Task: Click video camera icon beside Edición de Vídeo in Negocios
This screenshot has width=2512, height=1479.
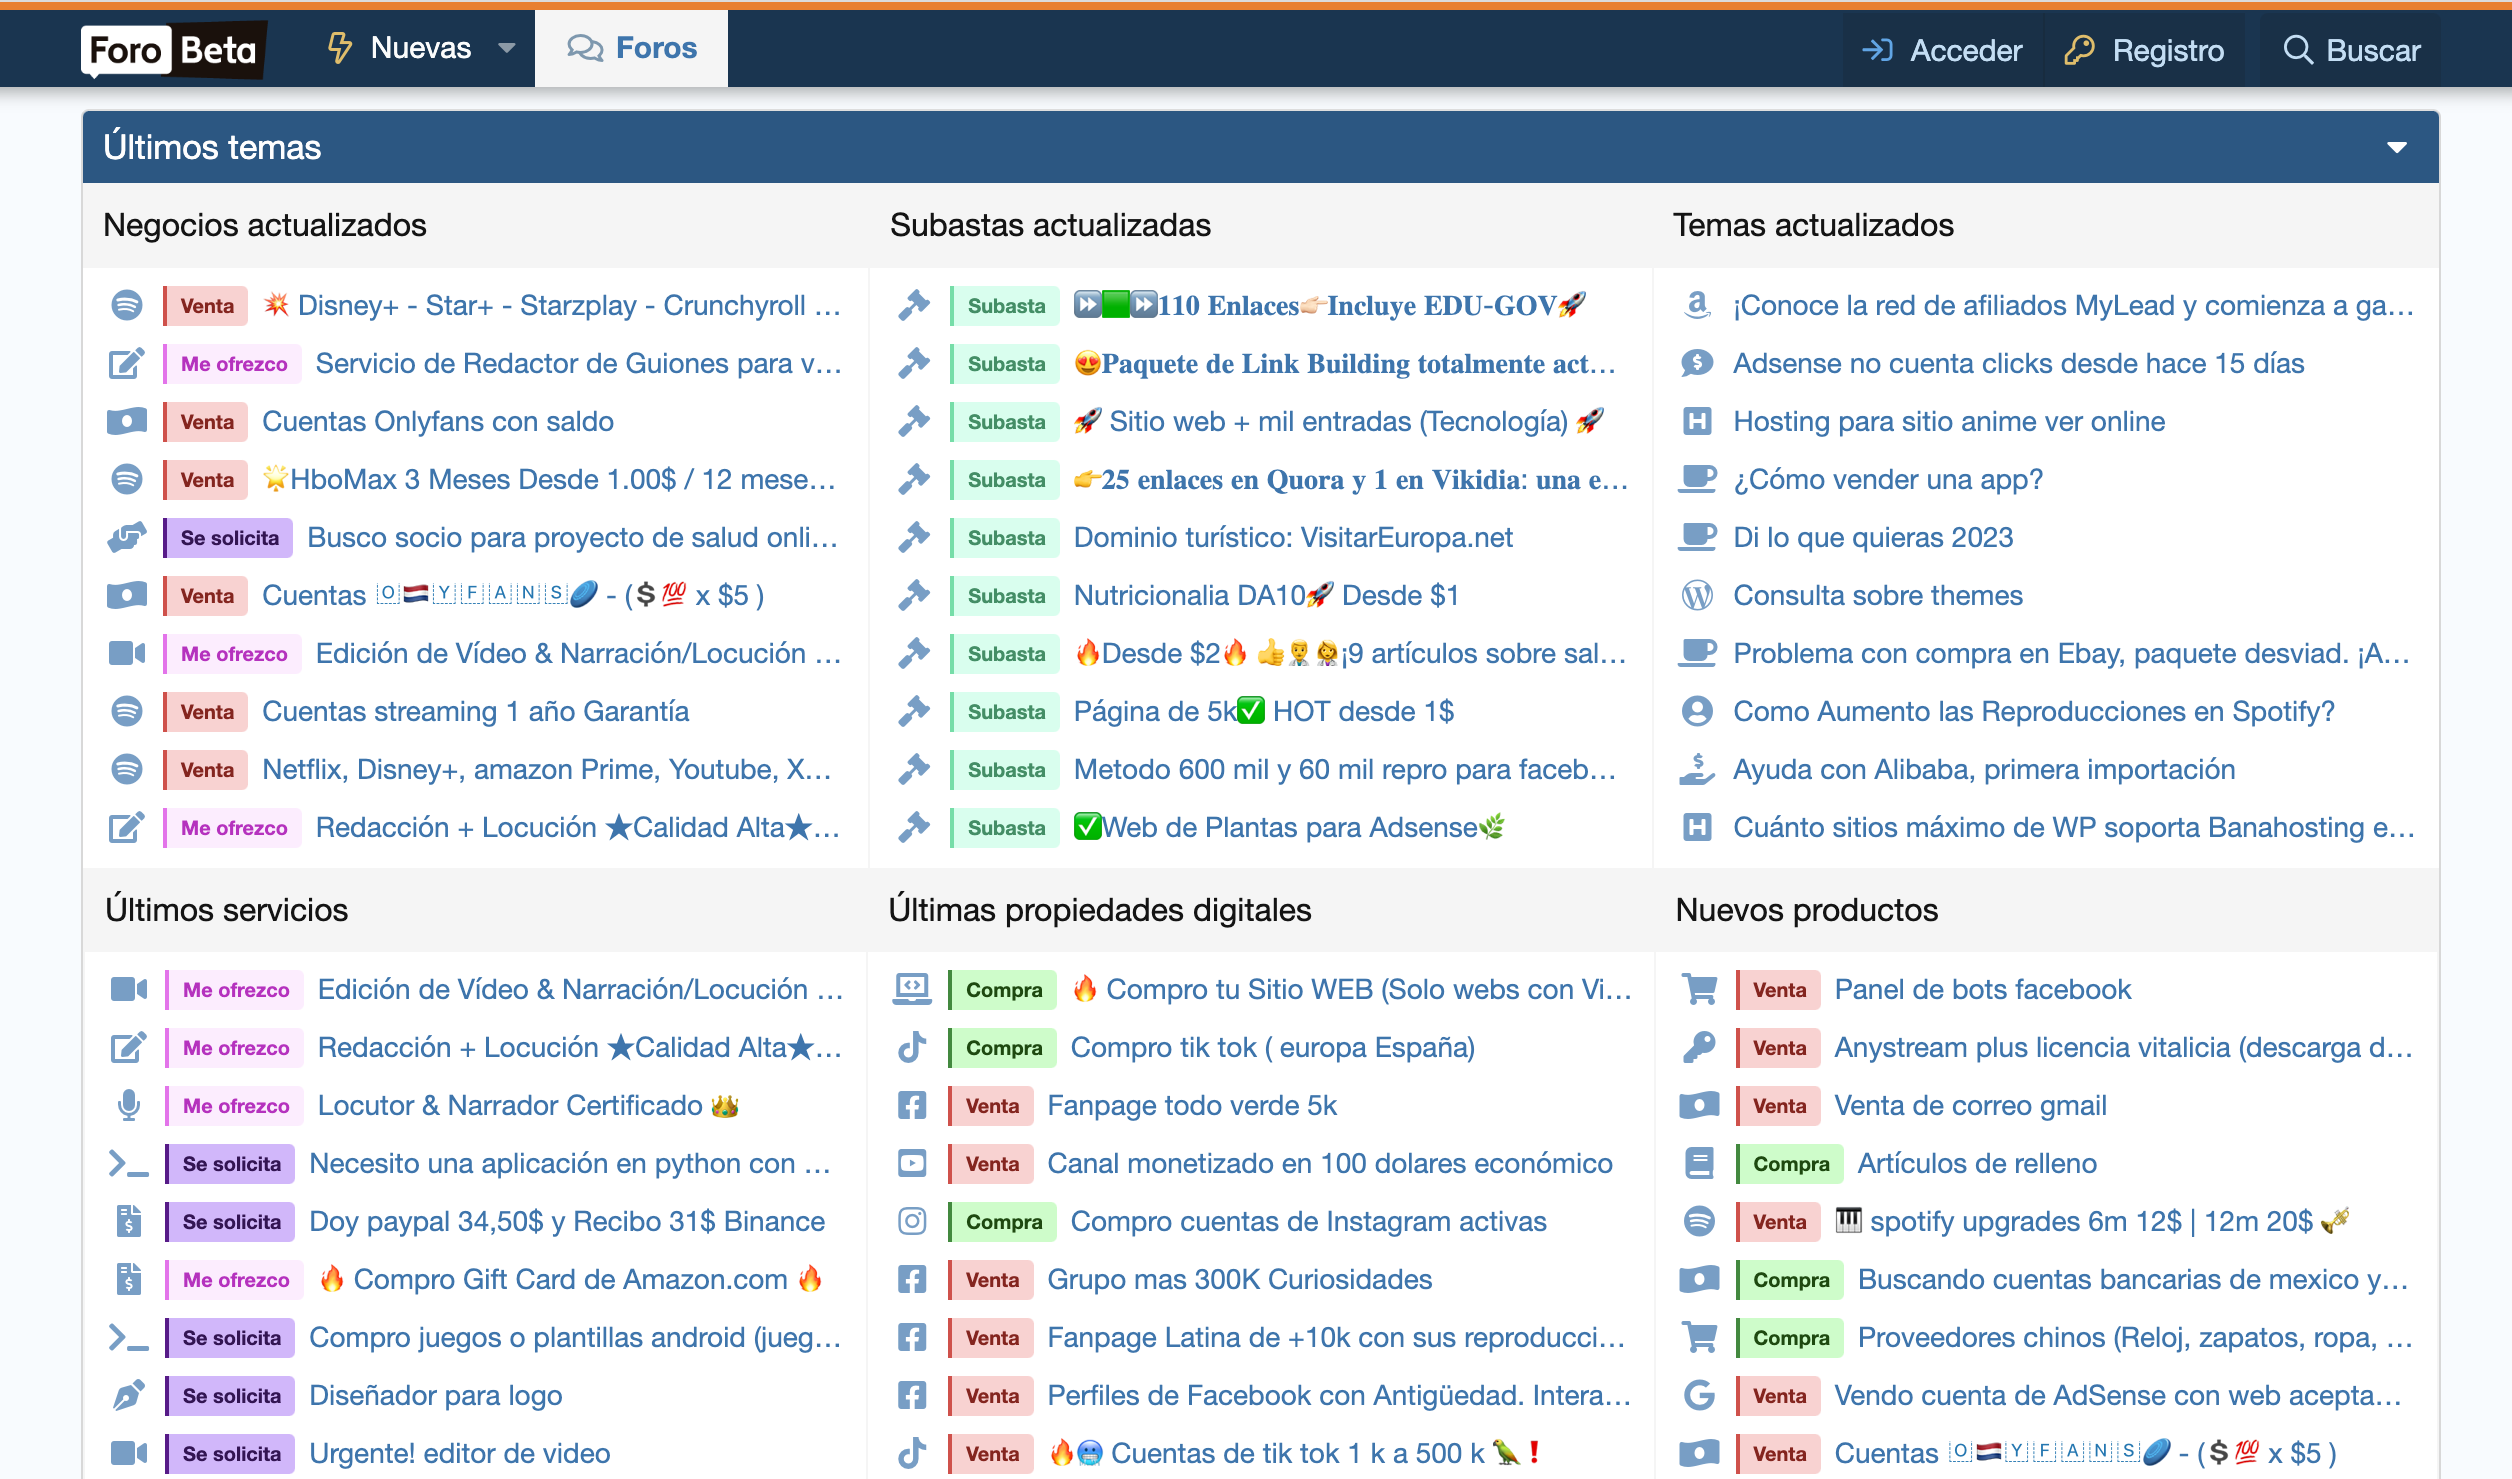Action: point(127,653)
